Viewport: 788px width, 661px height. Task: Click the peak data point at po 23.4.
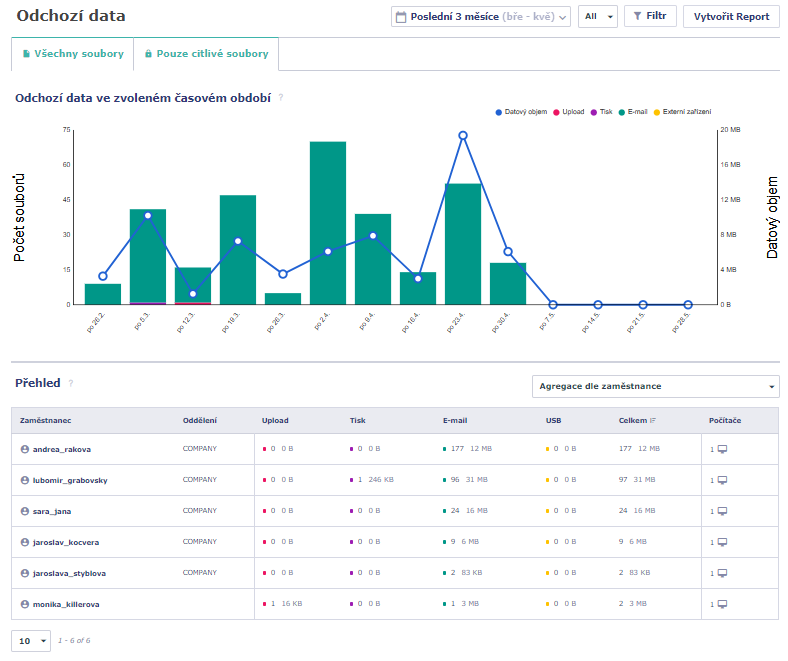click(463, 136)
